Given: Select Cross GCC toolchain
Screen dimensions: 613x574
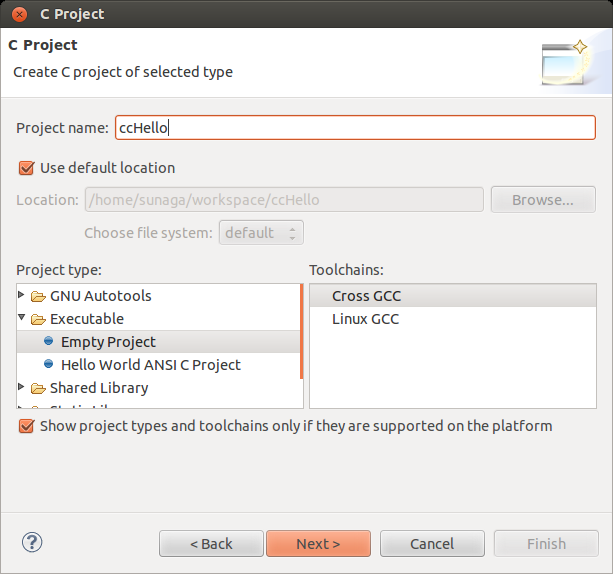Looking at the screenshot, I should 366,296.
